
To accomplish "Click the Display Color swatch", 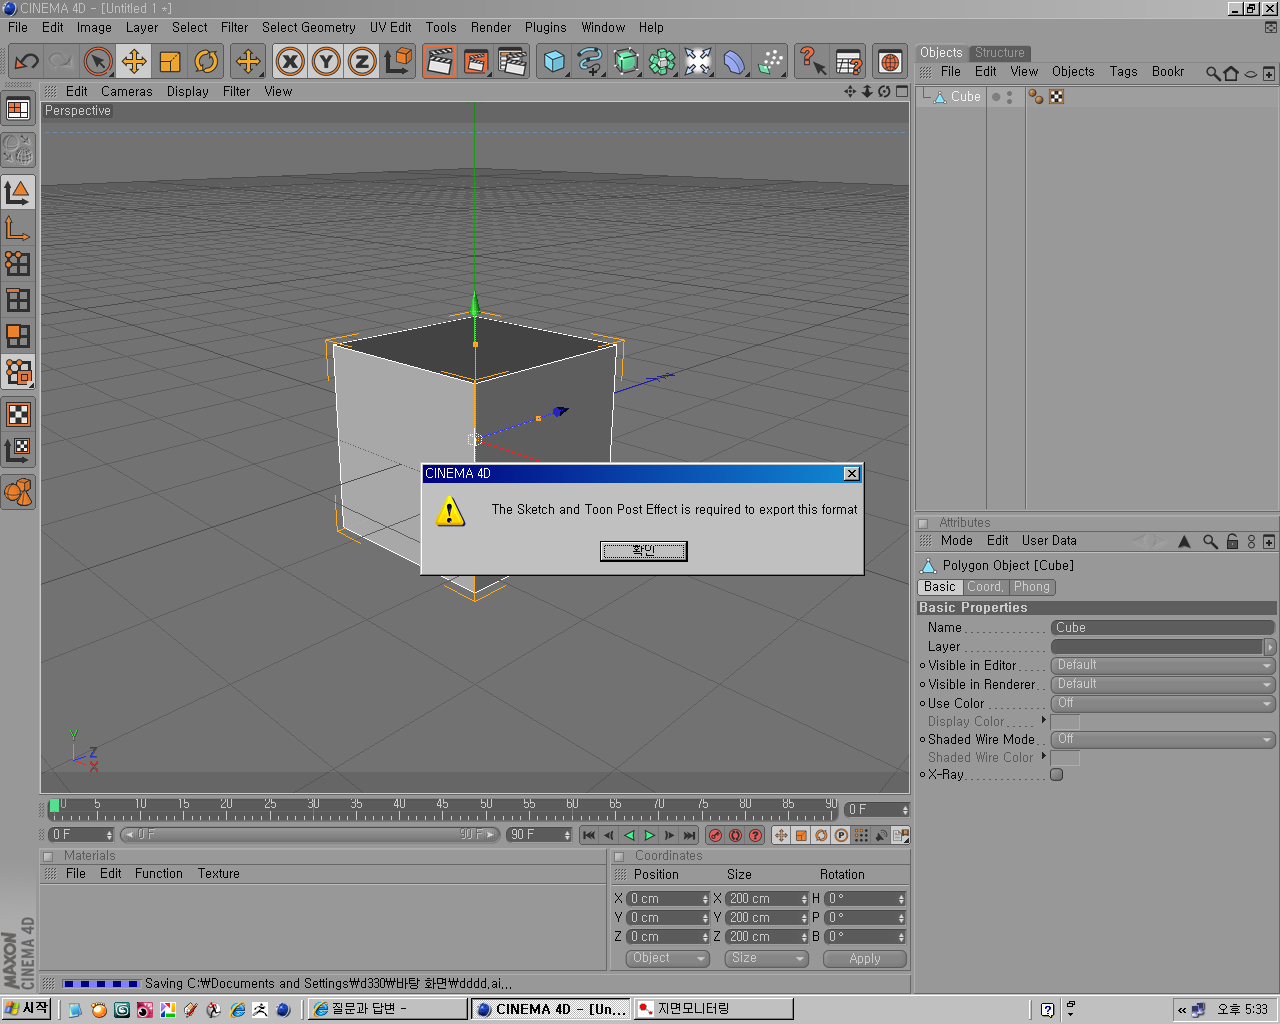I will point(1065,722).
